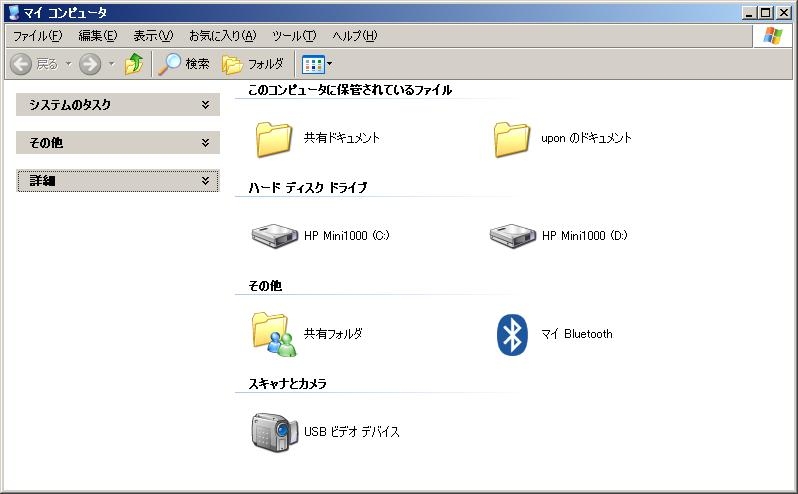The image size is (798, 494).
Task: Click the その他 sidebar header text
Action: point(46,143)
